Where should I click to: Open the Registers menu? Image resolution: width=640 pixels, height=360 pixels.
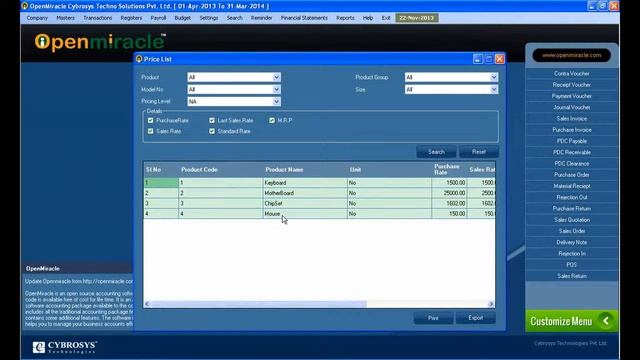tap(131, 18)
